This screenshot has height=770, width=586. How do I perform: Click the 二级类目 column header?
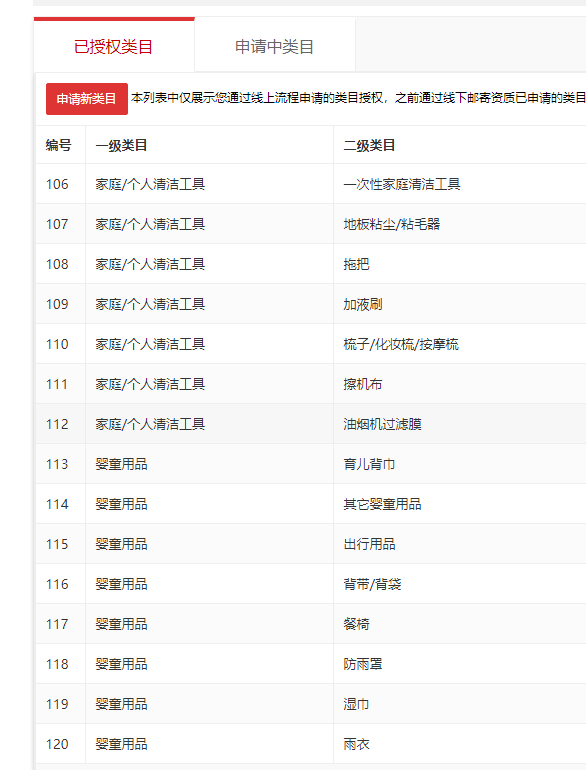coord(369,145)
